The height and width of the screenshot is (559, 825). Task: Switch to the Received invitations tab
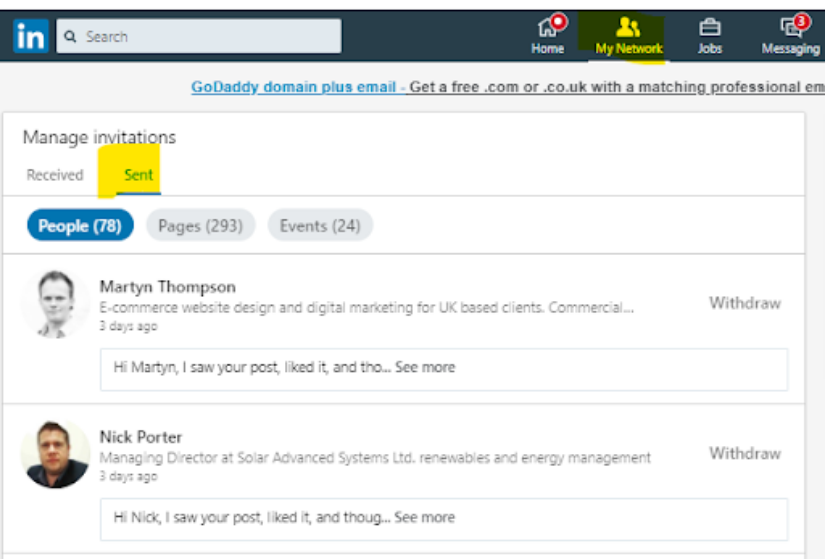pyautogui.click(x=55, y=175)
